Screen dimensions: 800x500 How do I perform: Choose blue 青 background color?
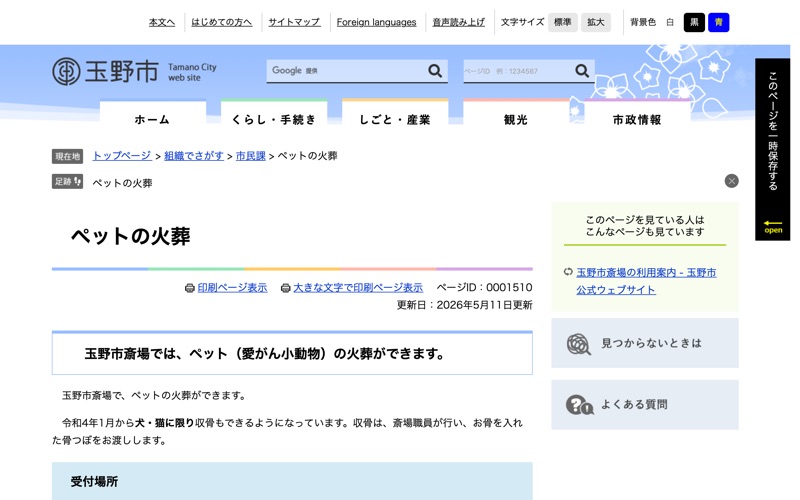[x=718, y=22]
